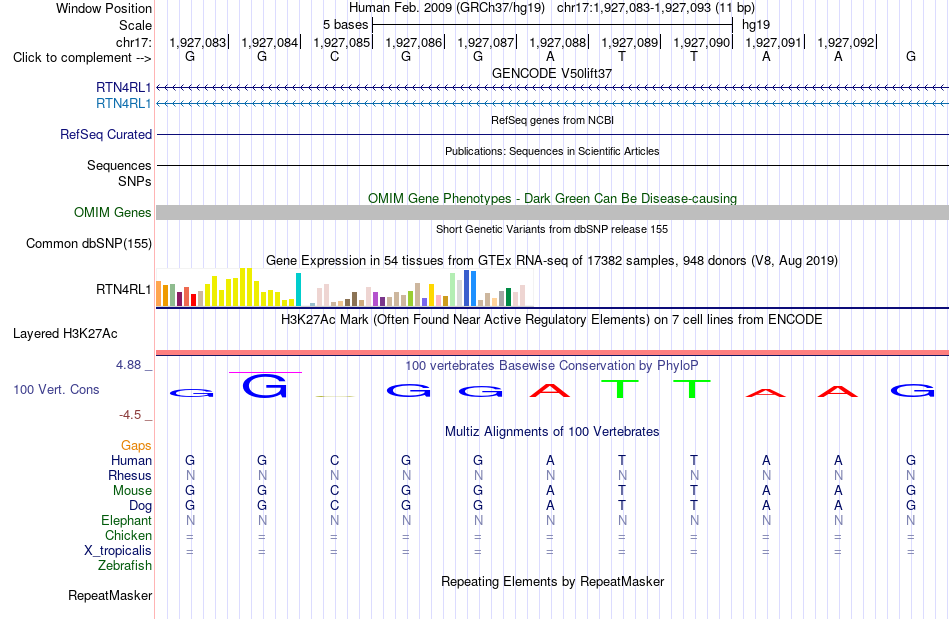Image resolution: width=950 pixels, height=619 pixels.
Task: Click the RTN4RL1 label beside the GTEx bar chart
Action: coord(124,290)
